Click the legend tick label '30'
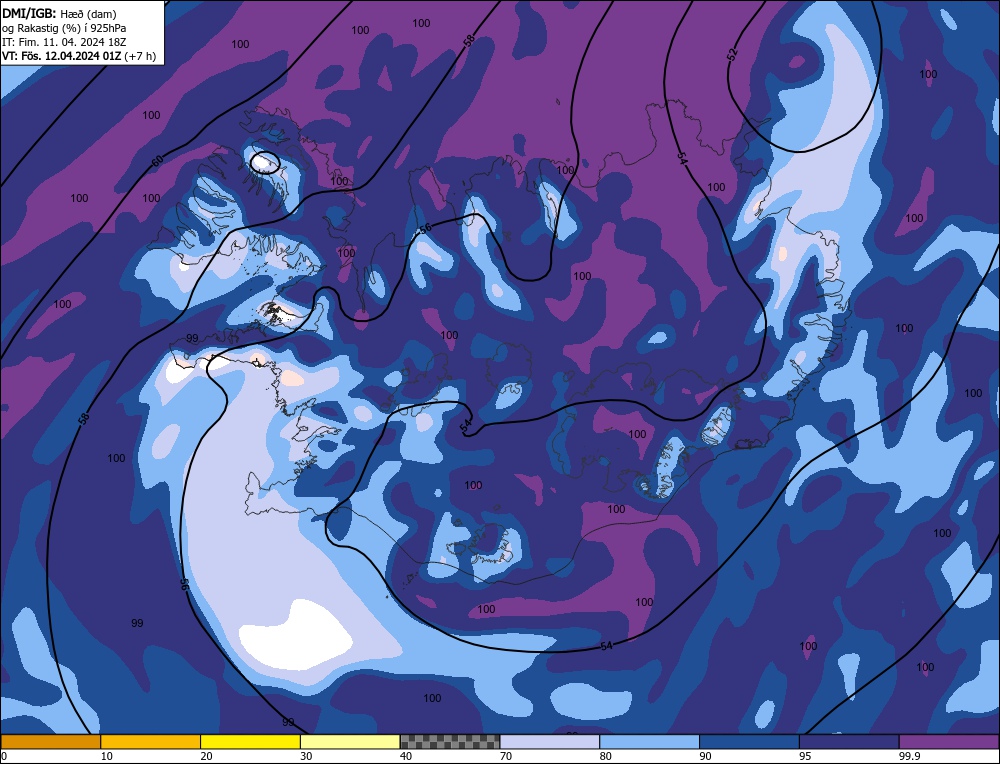Viewport: 1000px width, 764px height. tap(306, 756)
